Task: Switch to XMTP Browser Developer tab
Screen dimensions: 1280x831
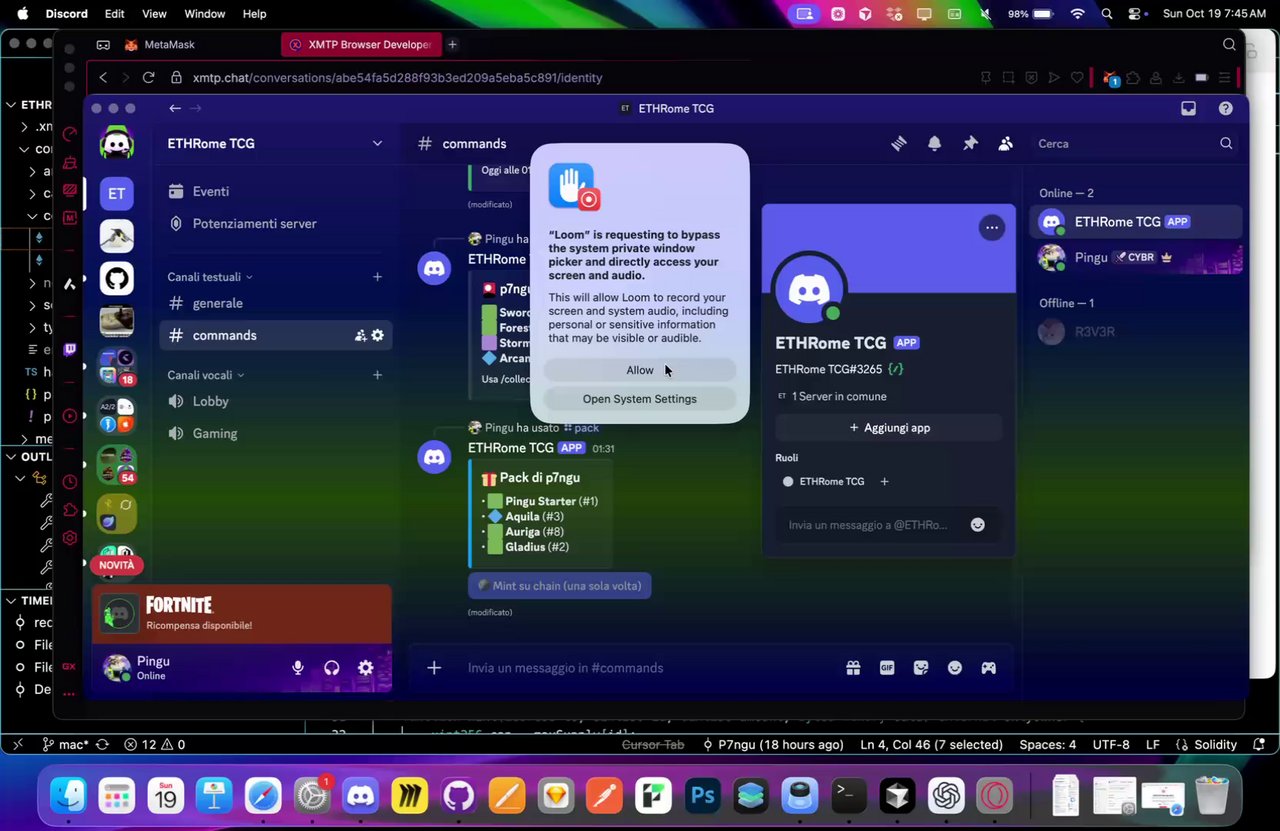Action: tap(360, 45)
